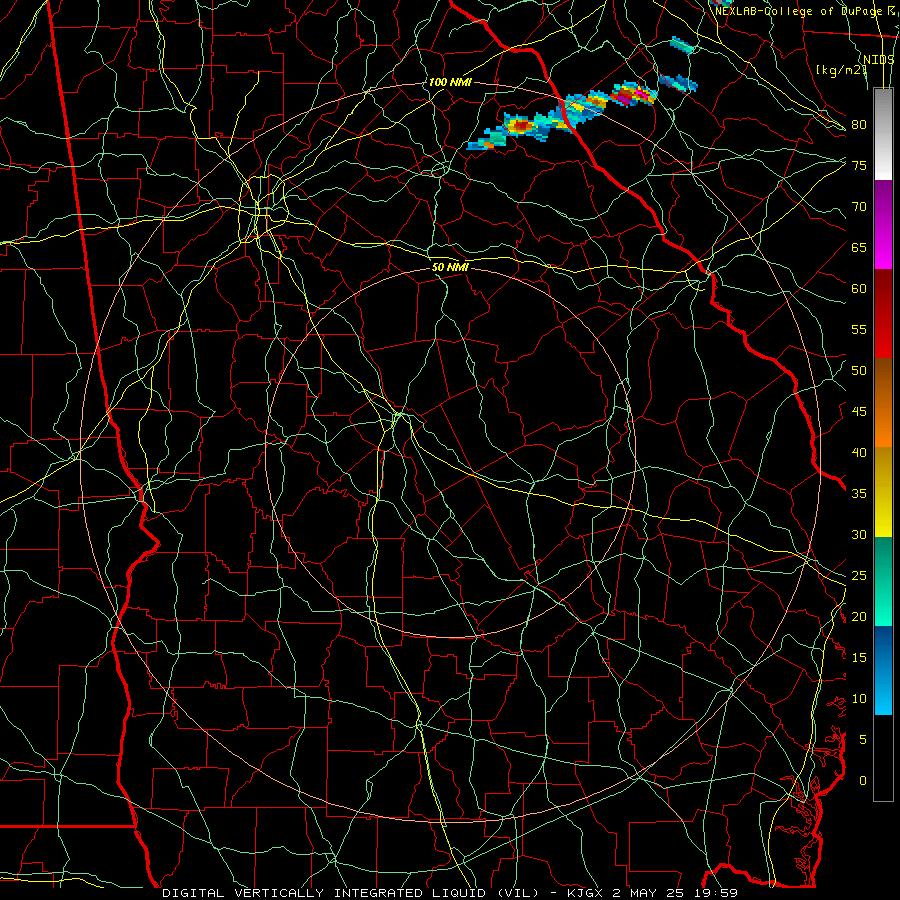
Task: Click the kg/m2 units label
Action: coord(841,69)
